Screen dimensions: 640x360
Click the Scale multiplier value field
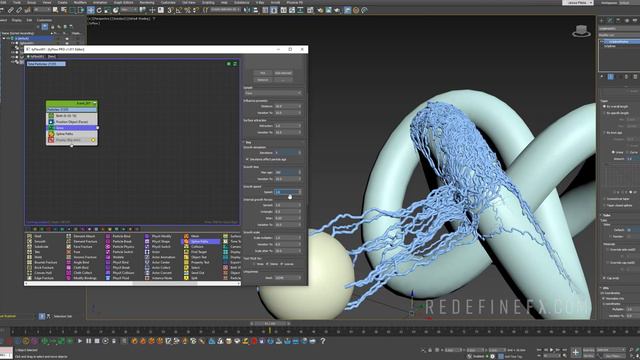coord(287,238)
